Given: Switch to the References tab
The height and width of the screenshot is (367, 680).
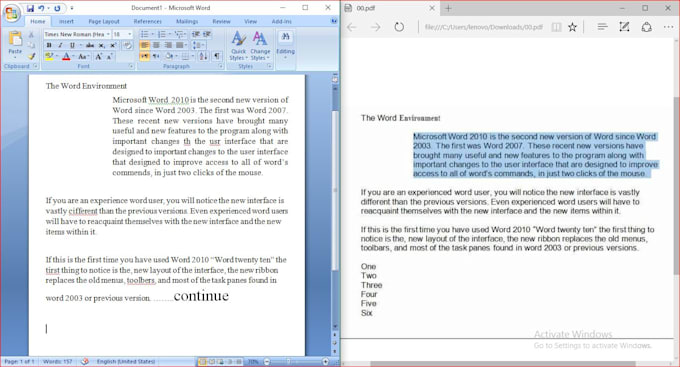Looking at the screenshot, I should tap(147, 21).
